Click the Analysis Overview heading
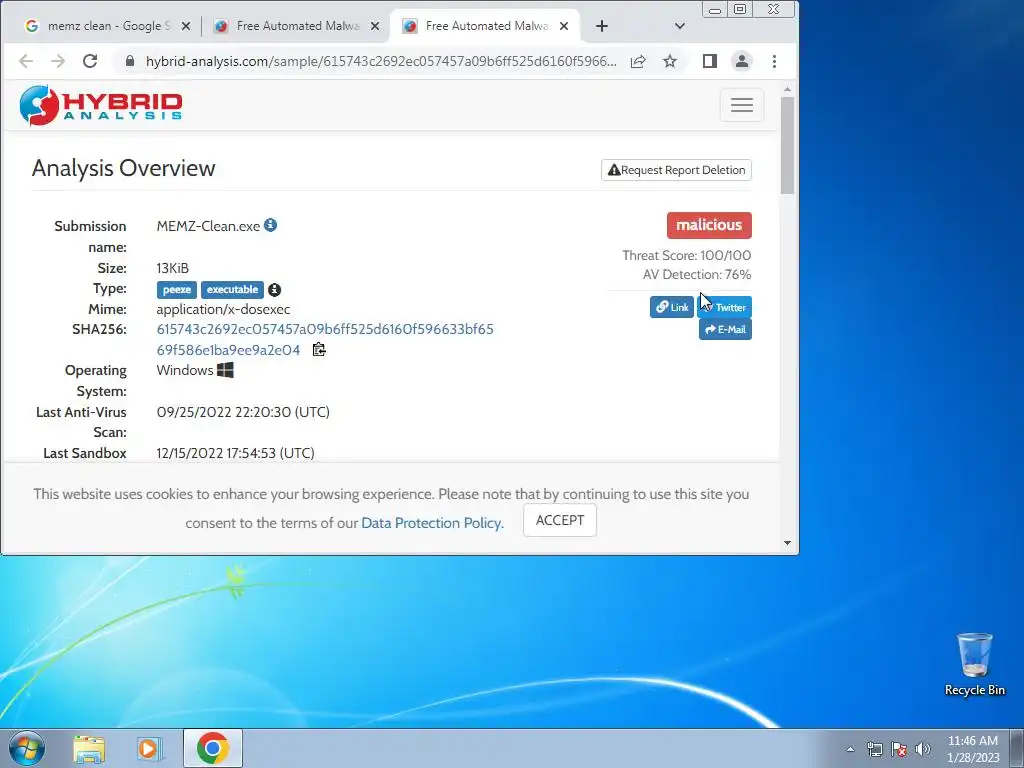This screenshot has width=1024, height=768. (x=123, y=168)
